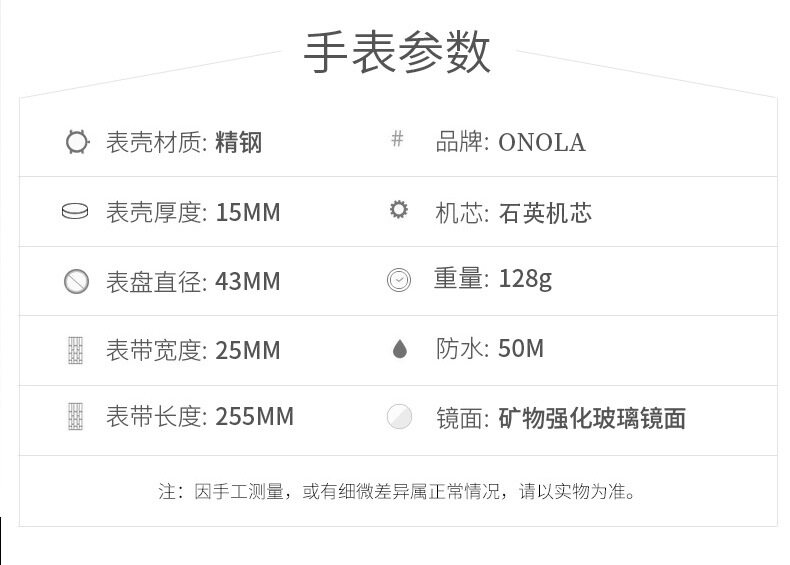
Task: Click the 石英机芯 movement value
Action: coord(544,212)
